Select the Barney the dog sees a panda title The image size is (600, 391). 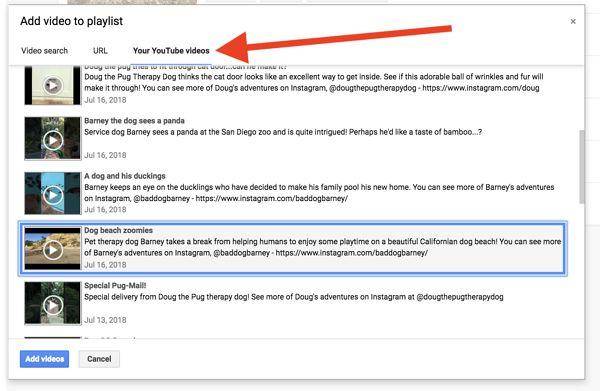coord(134,121)
